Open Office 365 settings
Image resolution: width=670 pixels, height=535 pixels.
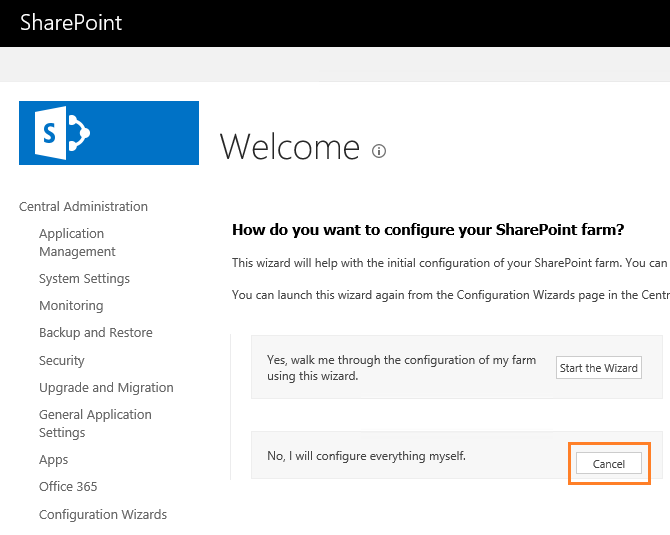pyautogui.click(x=68, y=487)
